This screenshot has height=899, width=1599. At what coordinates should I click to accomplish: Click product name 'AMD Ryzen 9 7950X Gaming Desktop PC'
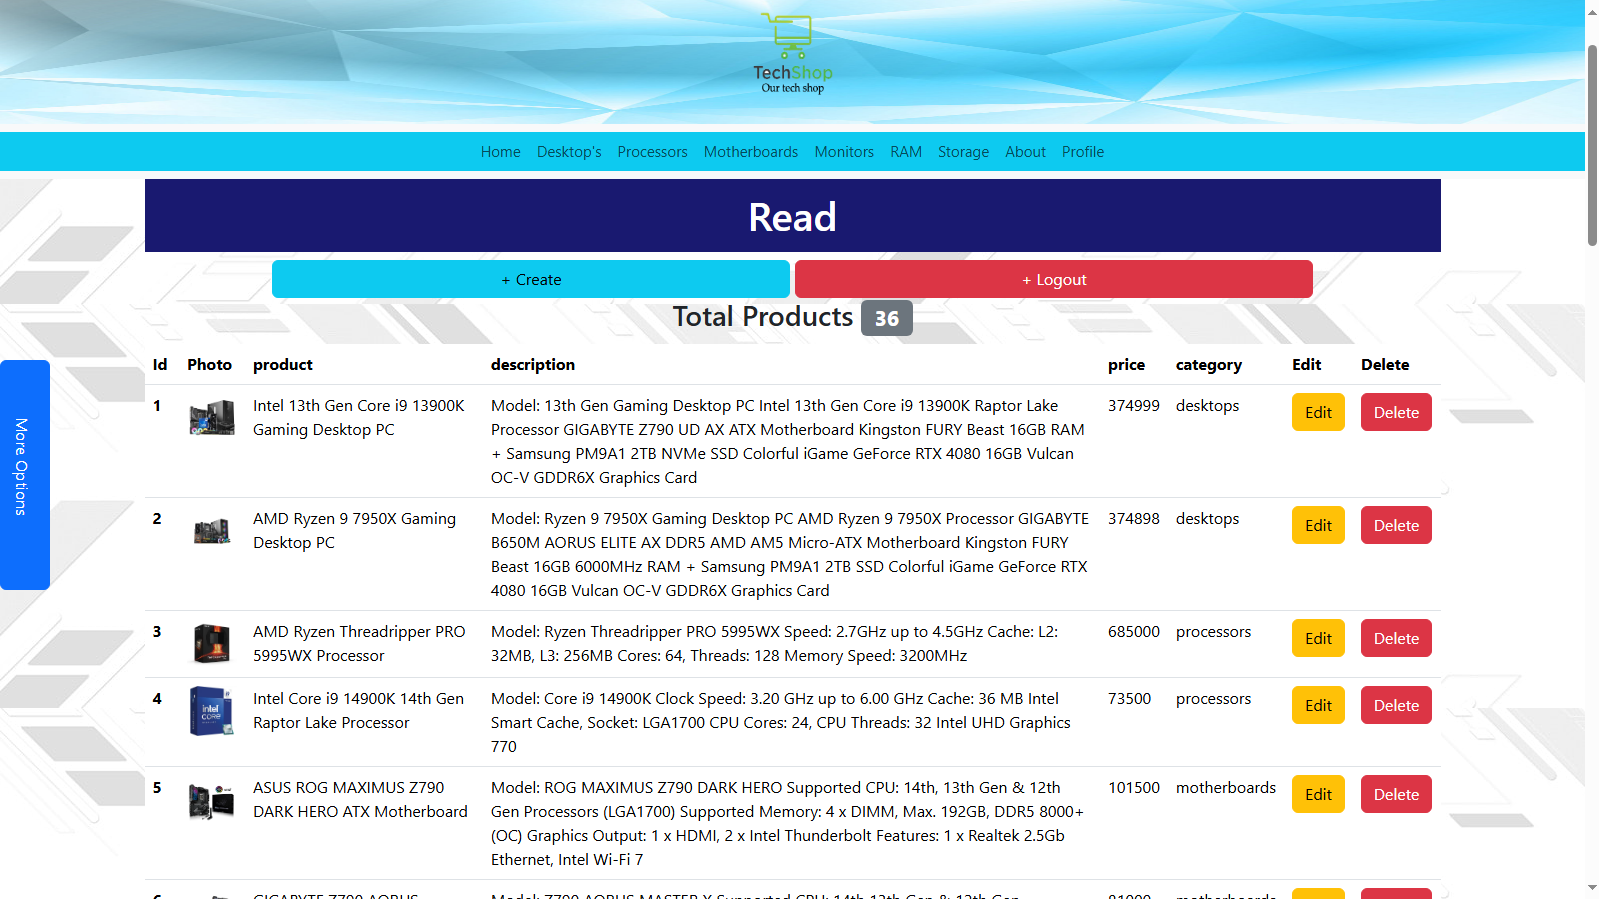tap(354, 530)
